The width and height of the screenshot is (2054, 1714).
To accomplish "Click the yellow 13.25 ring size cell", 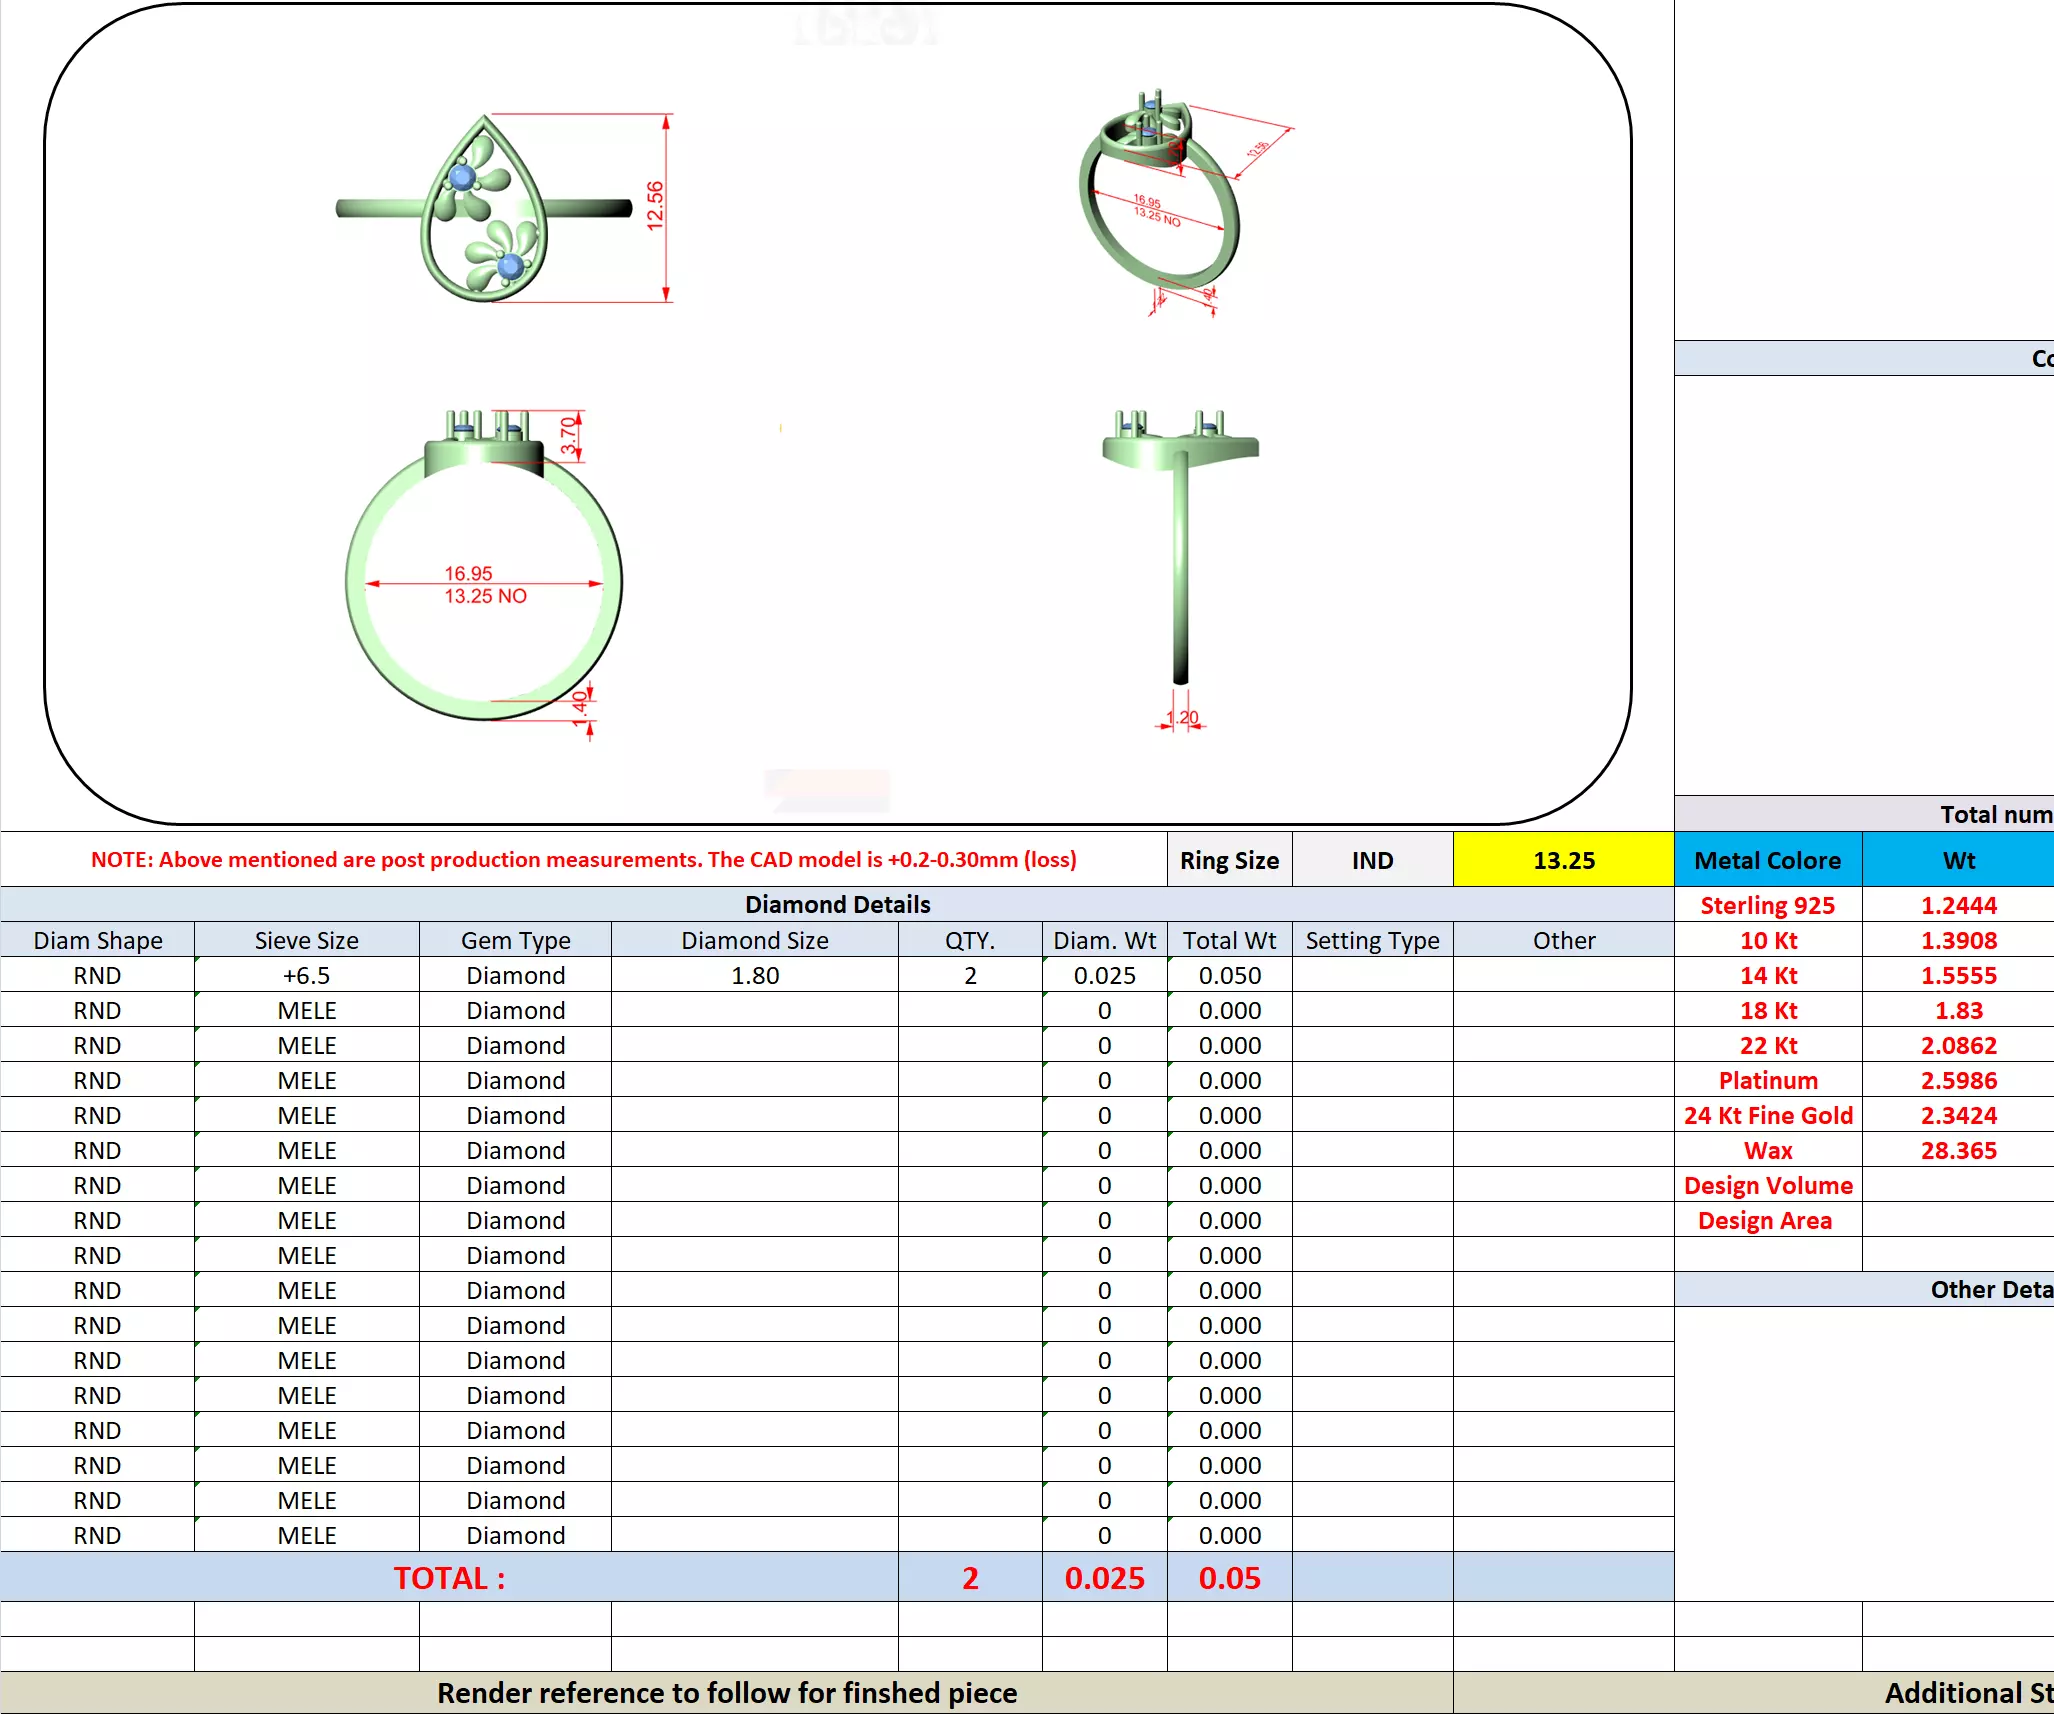I will pyautogui.click(x=1563, y=860).
